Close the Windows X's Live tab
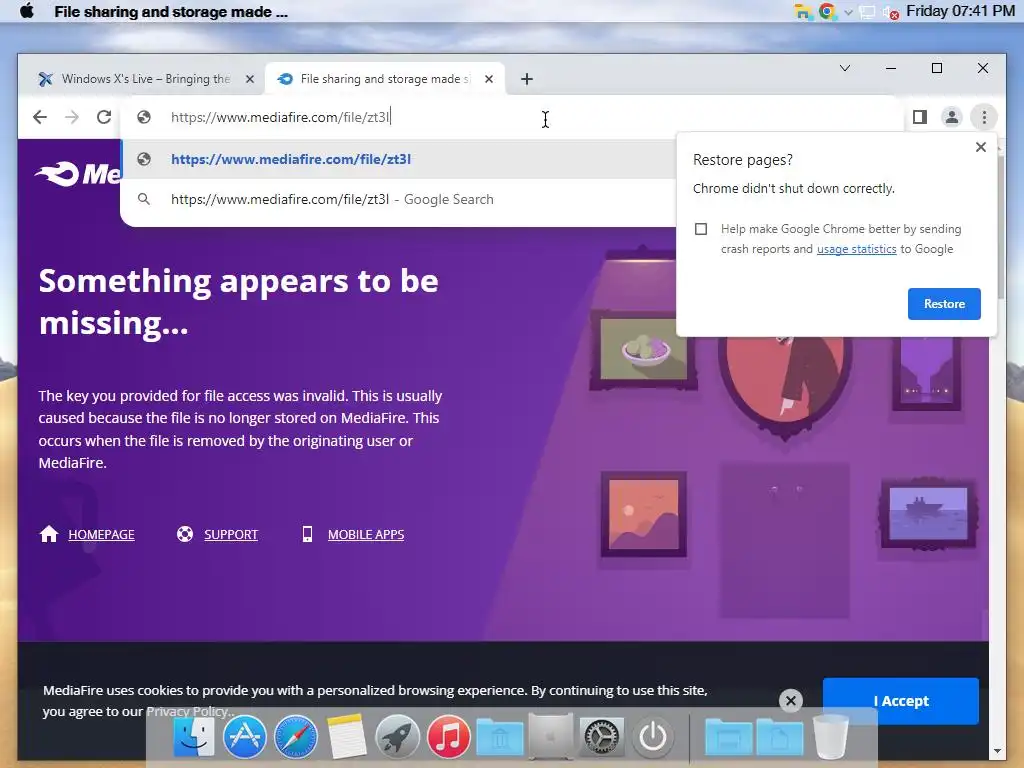 coord(249,79)
